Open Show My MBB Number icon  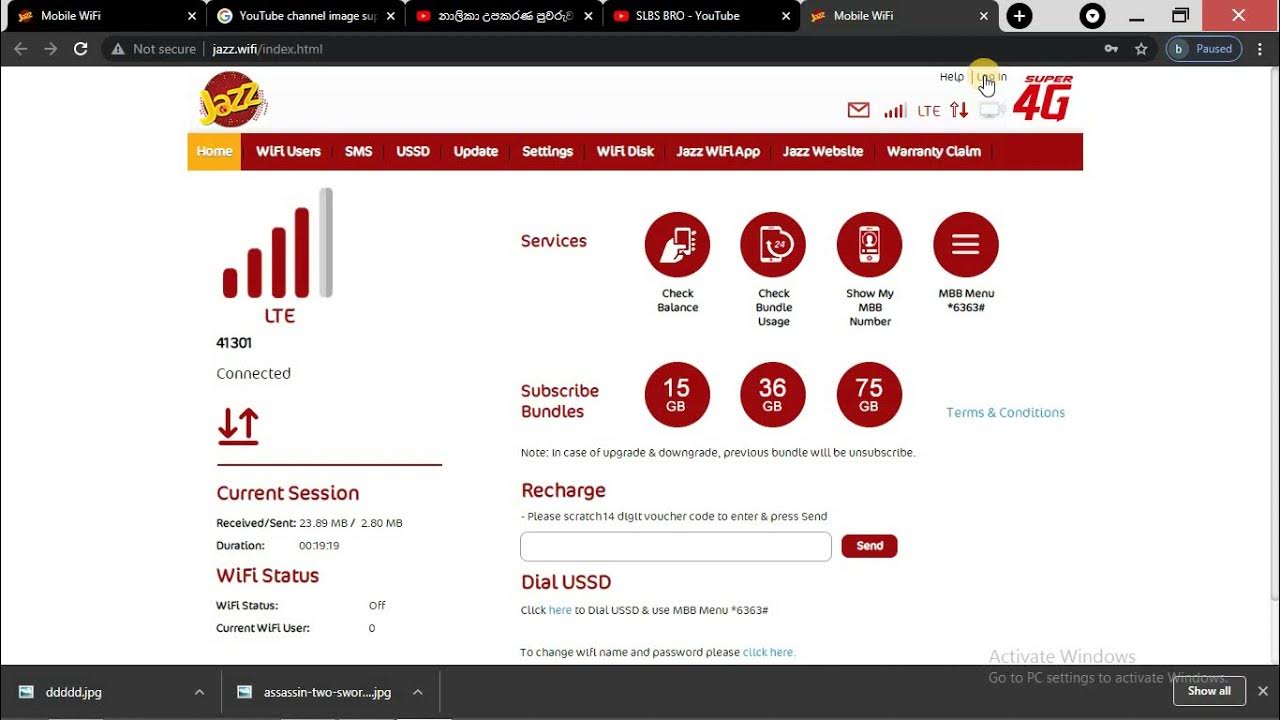pyautogui.click(x=869, y=244)
